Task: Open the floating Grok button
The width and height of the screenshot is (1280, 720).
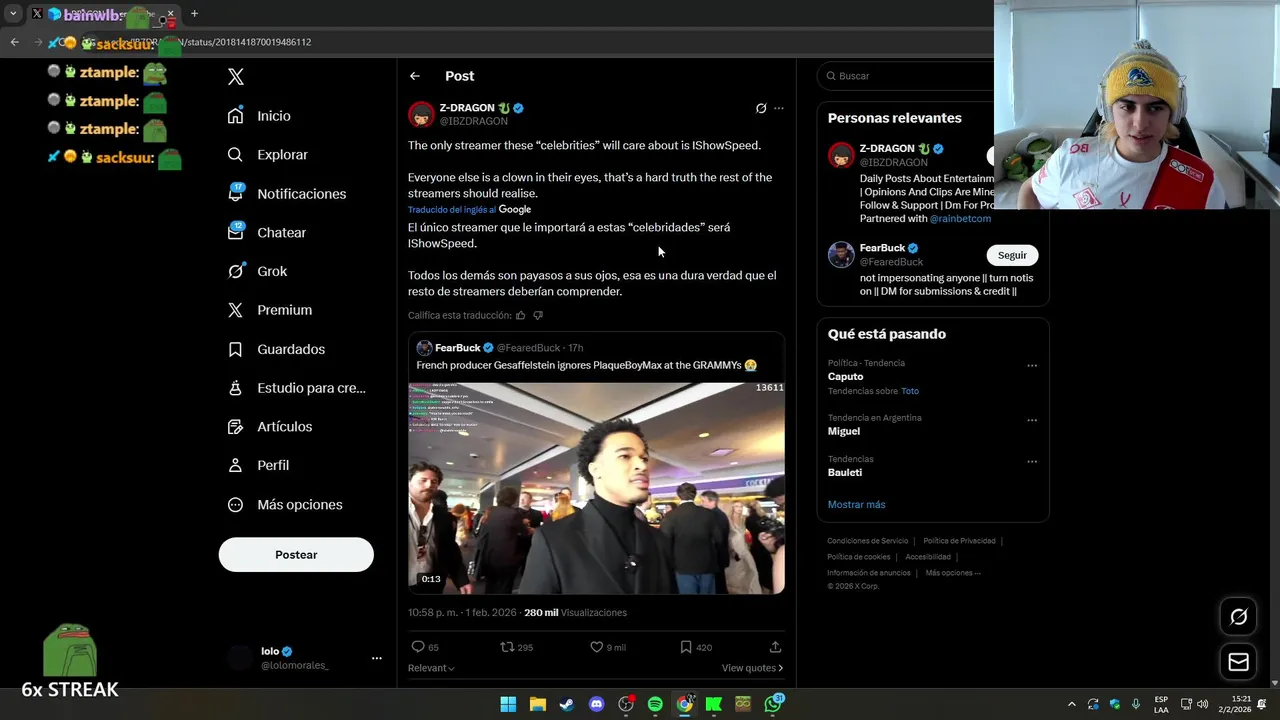Action: click(x=1238, y=617)
